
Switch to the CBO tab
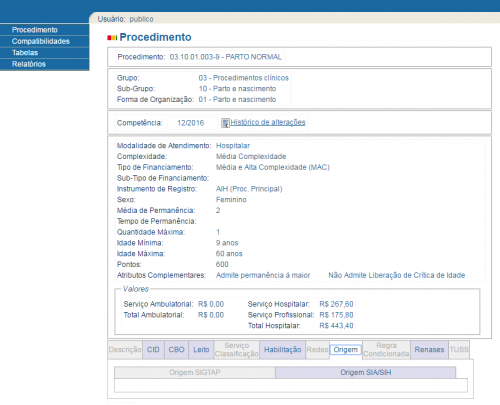(x=176, y=350)
